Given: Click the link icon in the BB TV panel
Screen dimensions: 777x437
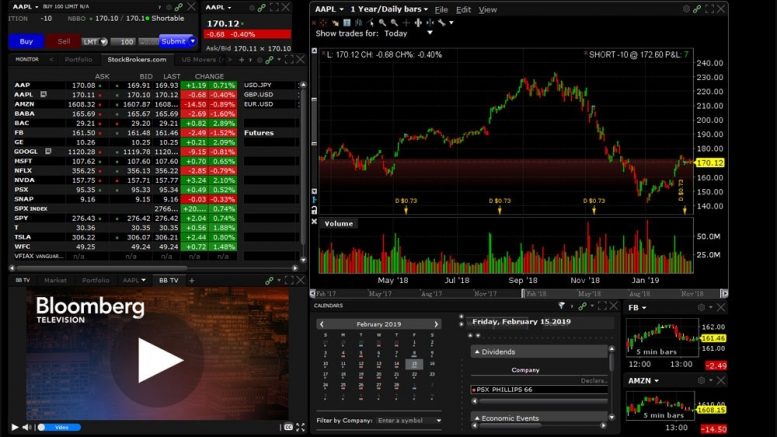Looking at the screenshot, I should coord(269,280).
